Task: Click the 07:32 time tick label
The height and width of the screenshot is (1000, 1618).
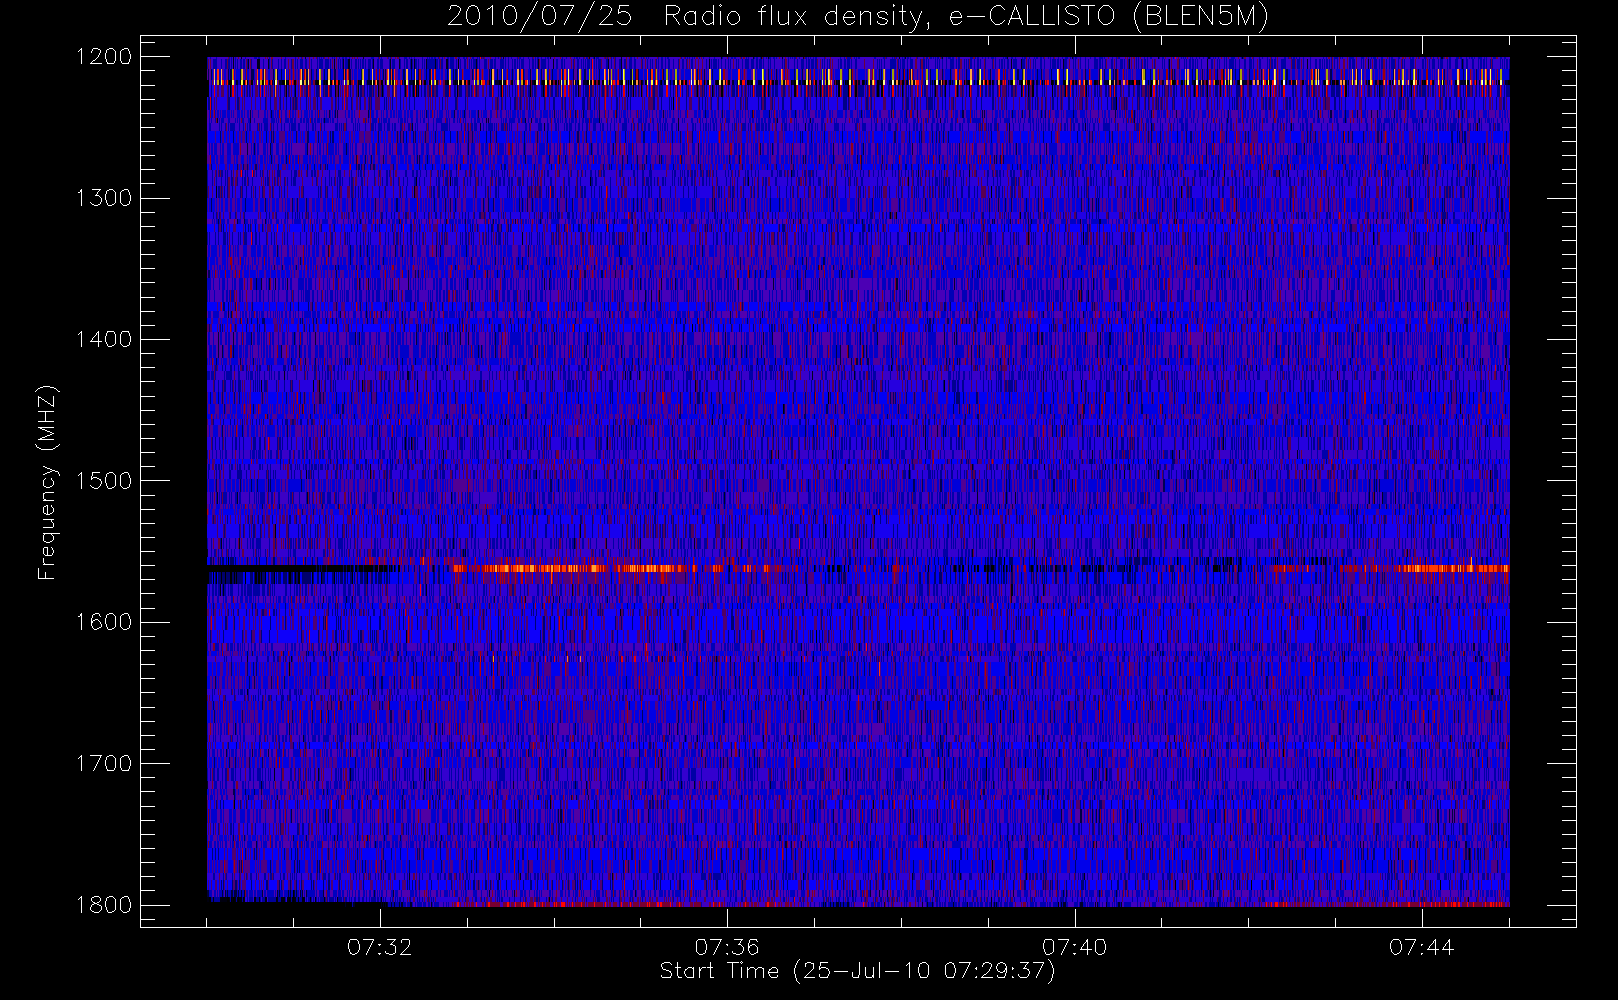Action: (x=380, y=947)
